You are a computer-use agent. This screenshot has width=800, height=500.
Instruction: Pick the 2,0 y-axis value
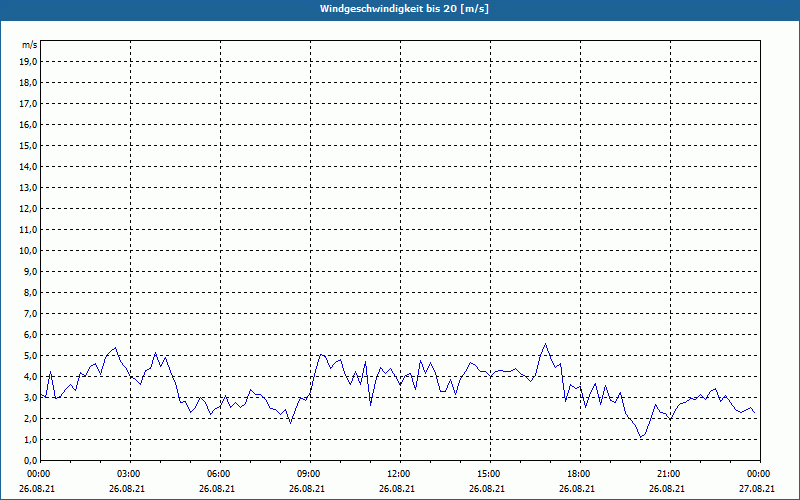pos(30,418)
